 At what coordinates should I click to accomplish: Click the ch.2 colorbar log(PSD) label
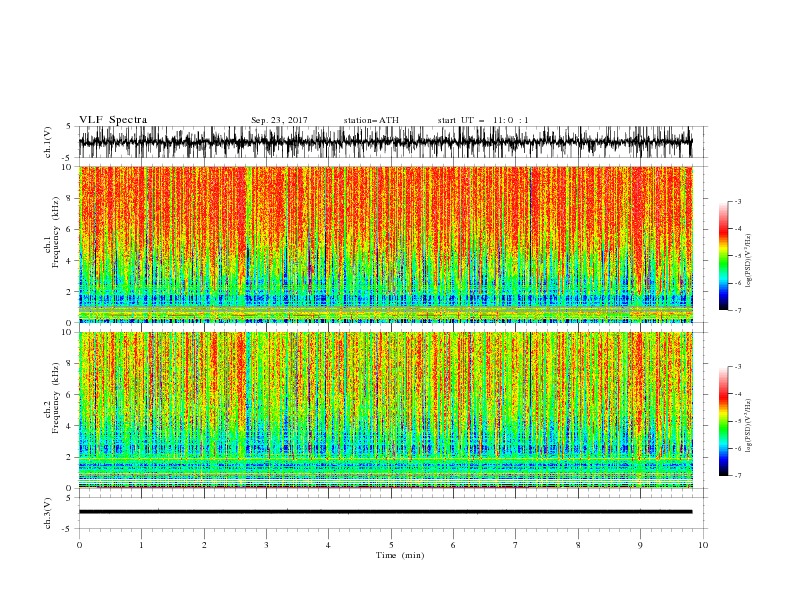[748, 426]
